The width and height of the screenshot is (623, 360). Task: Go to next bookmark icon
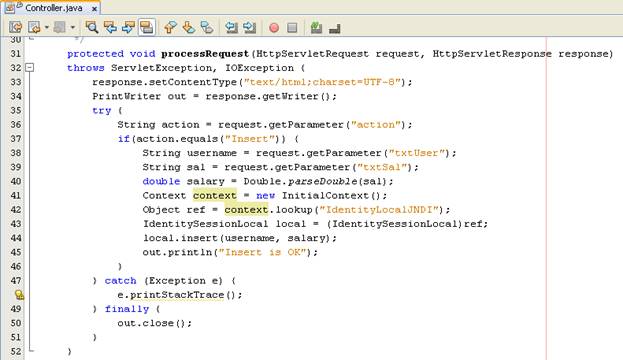(189, 27)
